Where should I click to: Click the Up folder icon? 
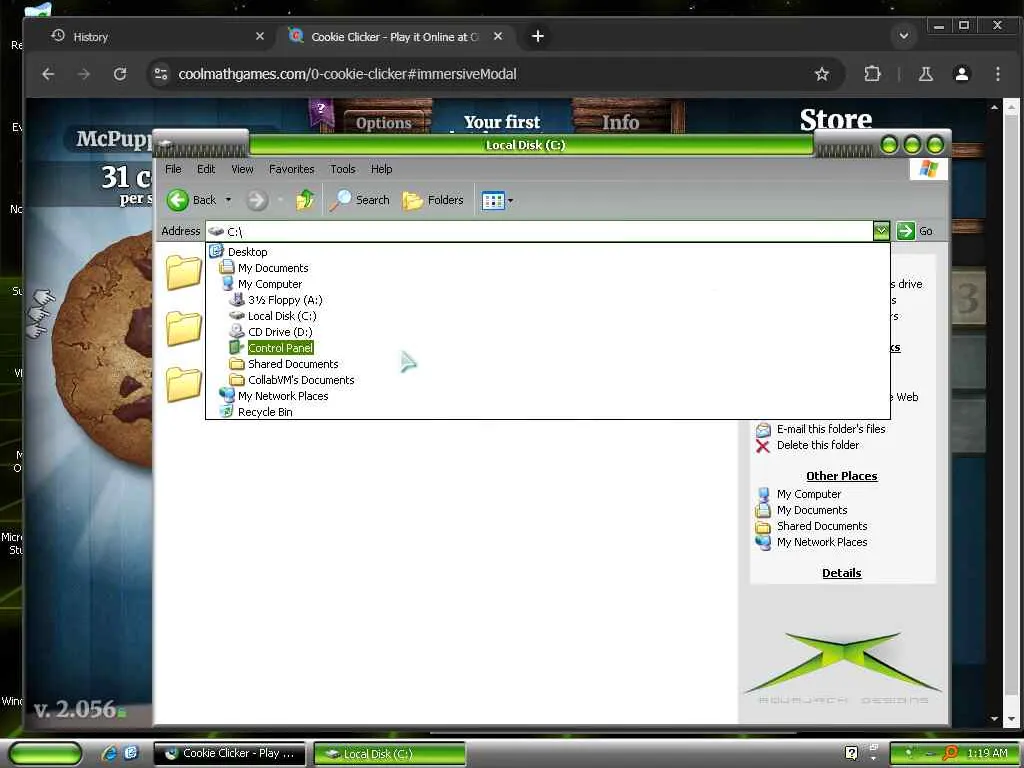click(305, 200)
